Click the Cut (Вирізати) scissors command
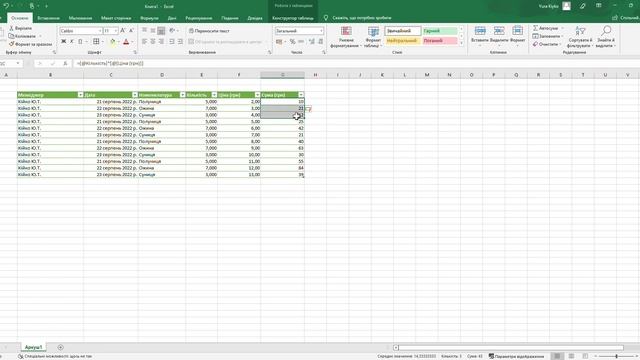 tap(20, 28)
